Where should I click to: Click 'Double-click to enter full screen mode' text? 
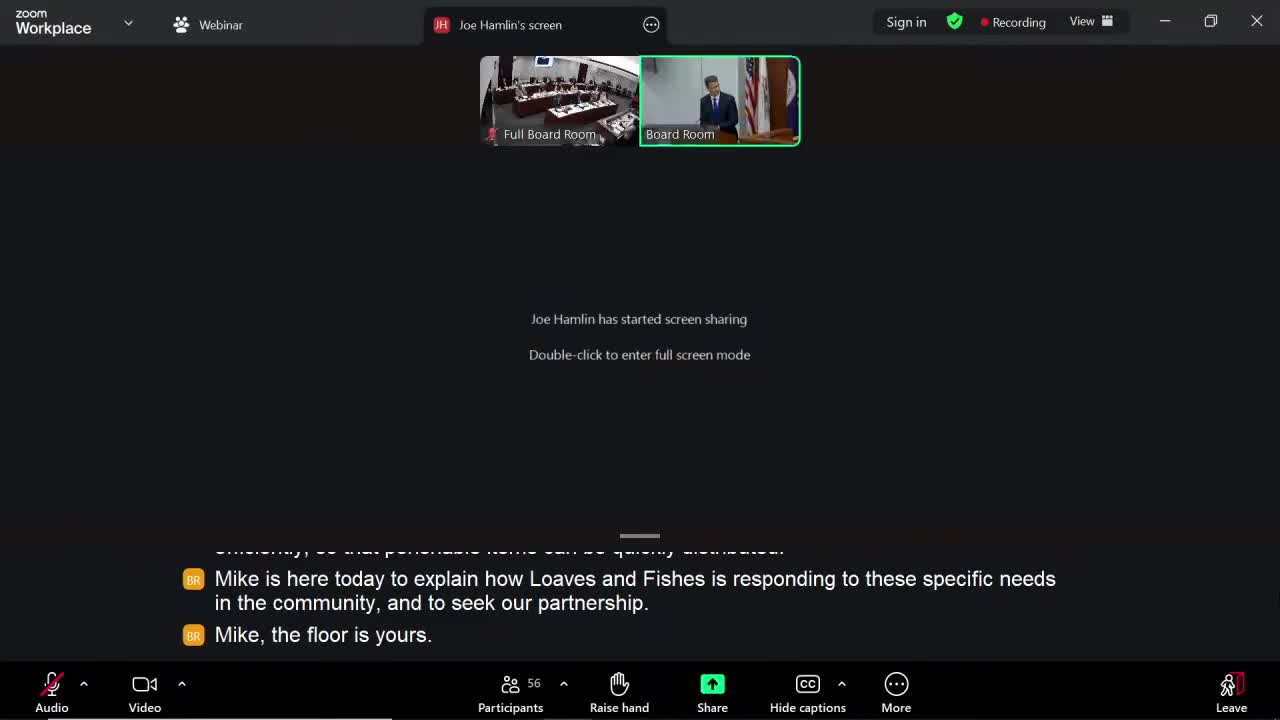640,355
